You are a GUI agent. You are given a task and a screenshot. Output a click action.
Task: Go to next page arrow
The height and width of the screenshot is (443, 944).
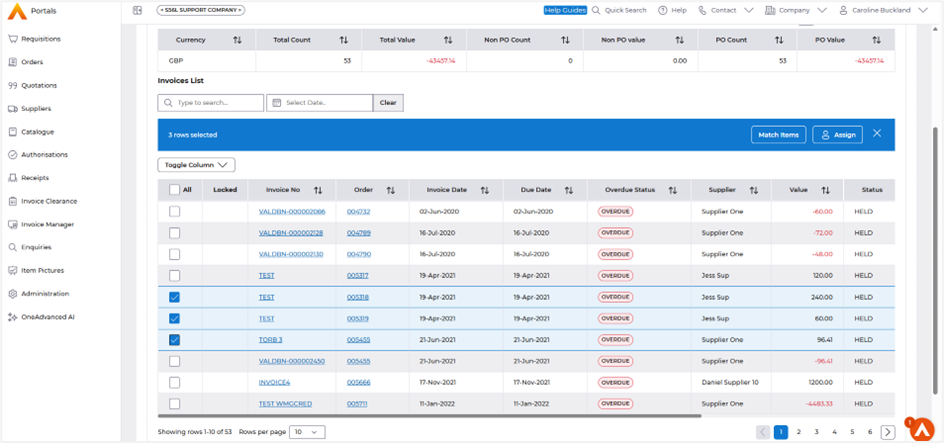[887, 432]
